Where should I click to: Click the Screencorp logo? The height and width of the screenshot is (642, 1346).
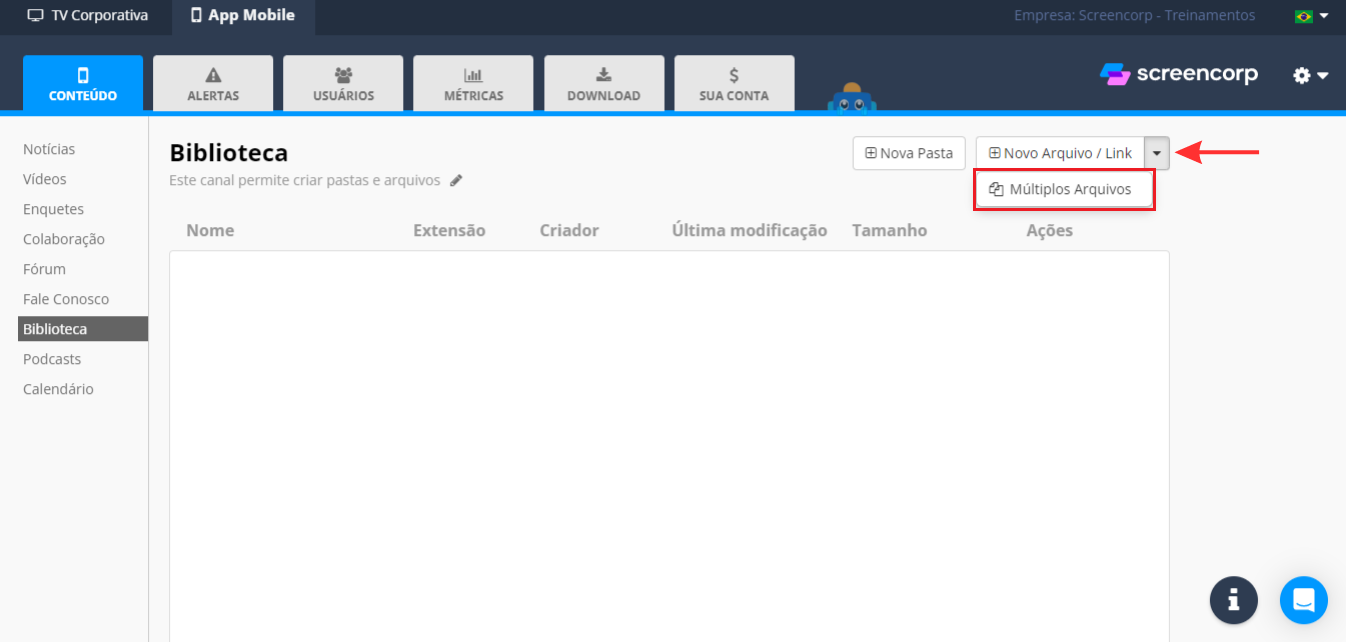[1178, 75]
